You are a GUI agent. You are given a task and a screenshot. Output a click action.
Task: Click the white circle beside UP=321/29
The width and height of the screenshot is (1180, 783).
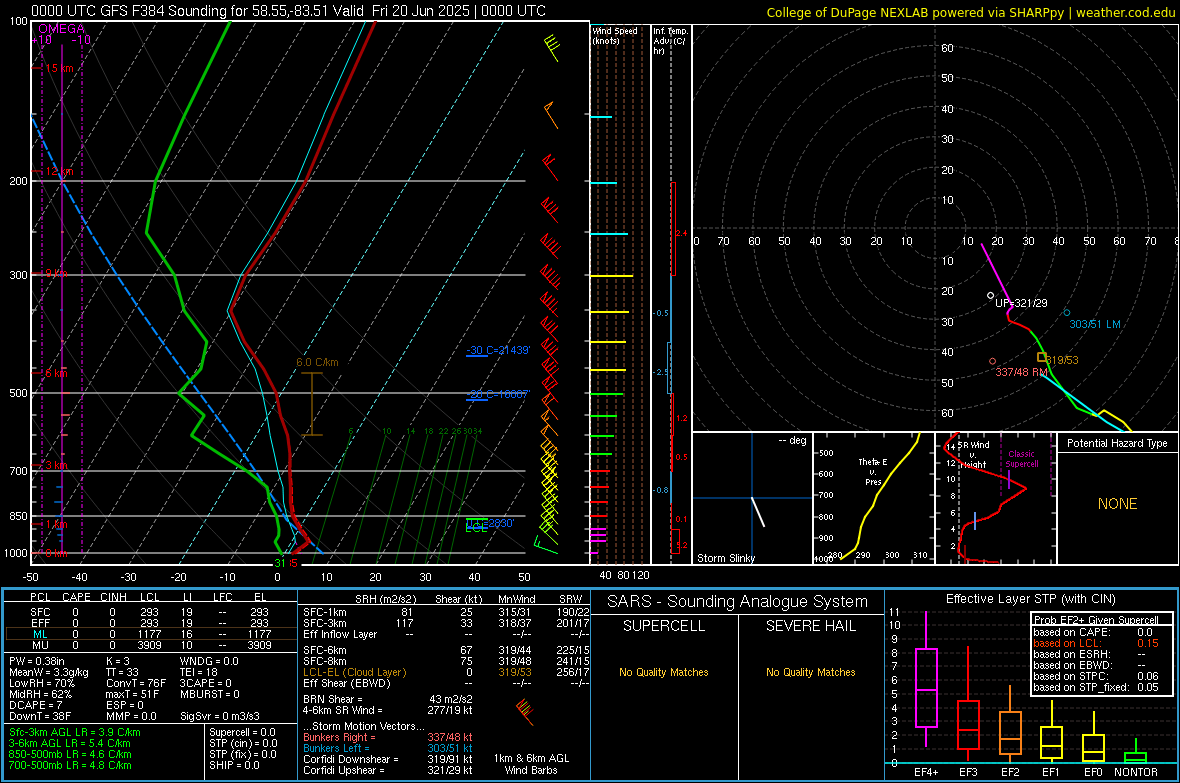[990, 296]
